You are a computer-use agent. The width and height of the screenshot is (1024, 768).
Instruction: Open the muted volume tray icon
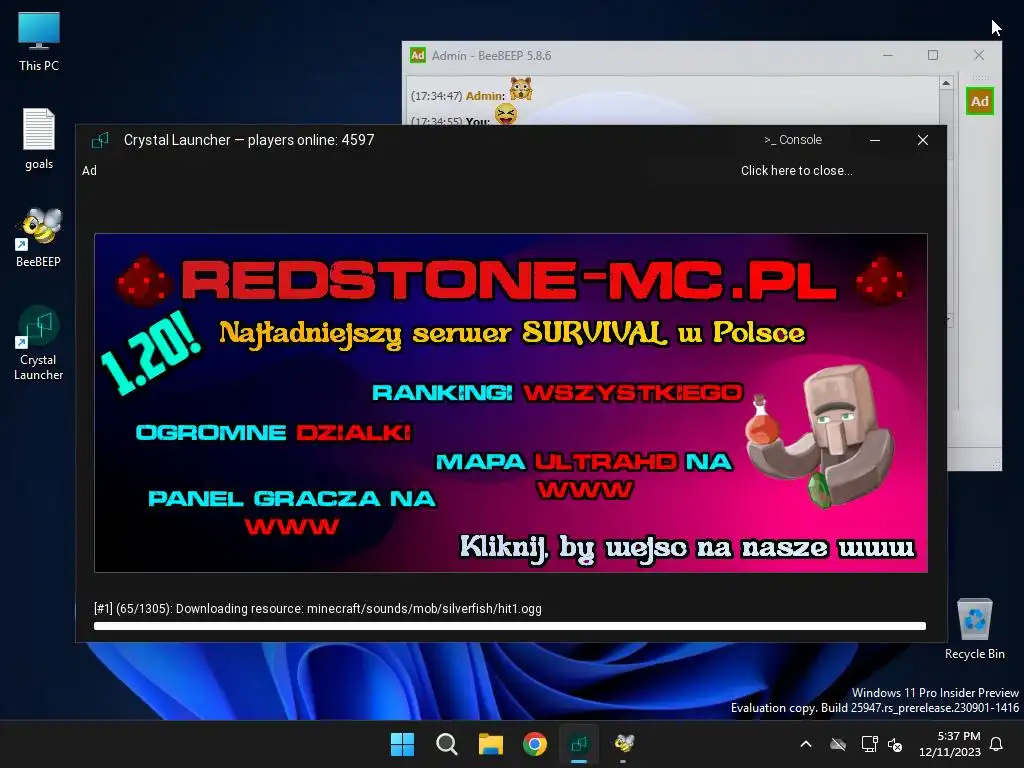tap(895, 744)
